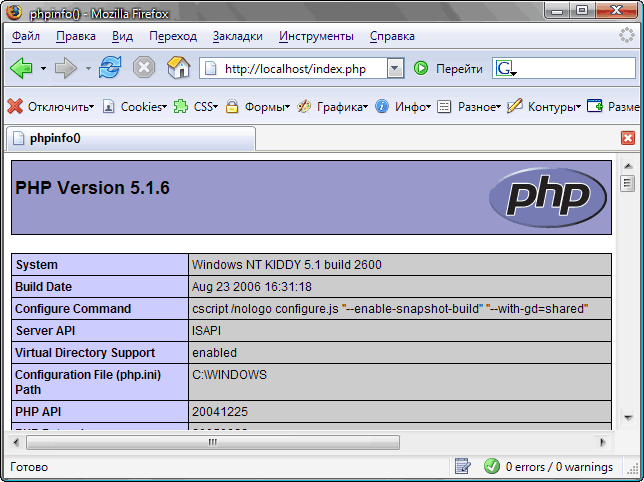Open the Справка menu
The height and width of the screenshot is (482, 644).
click(392, 36)
